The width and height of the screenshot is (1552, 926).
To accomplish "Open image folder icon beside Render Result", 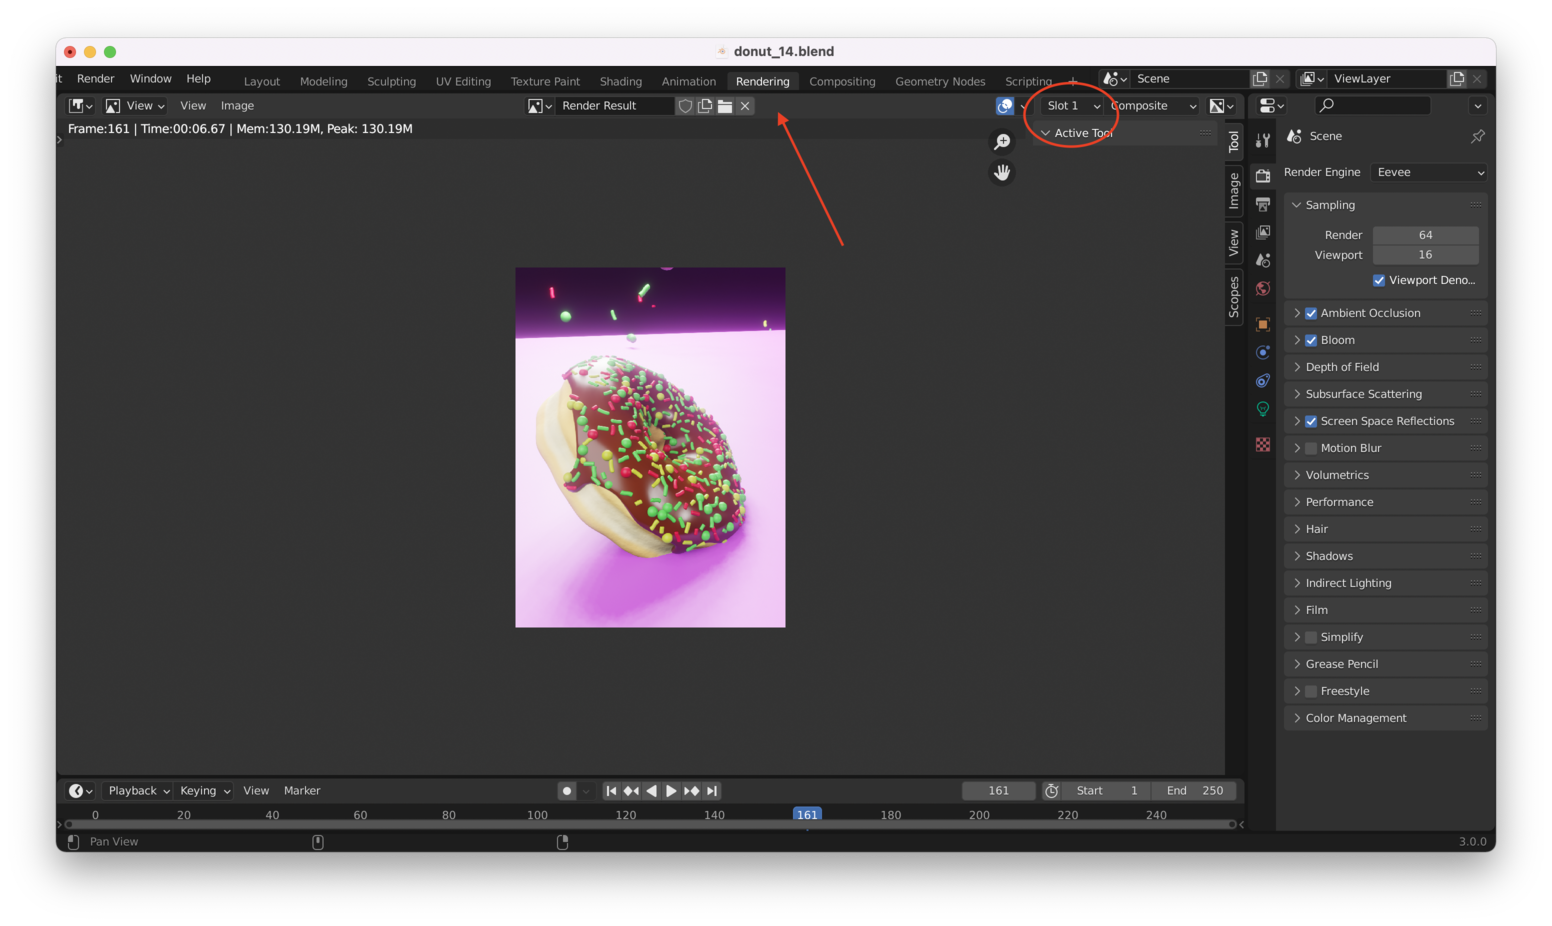I will coord(725,106).
